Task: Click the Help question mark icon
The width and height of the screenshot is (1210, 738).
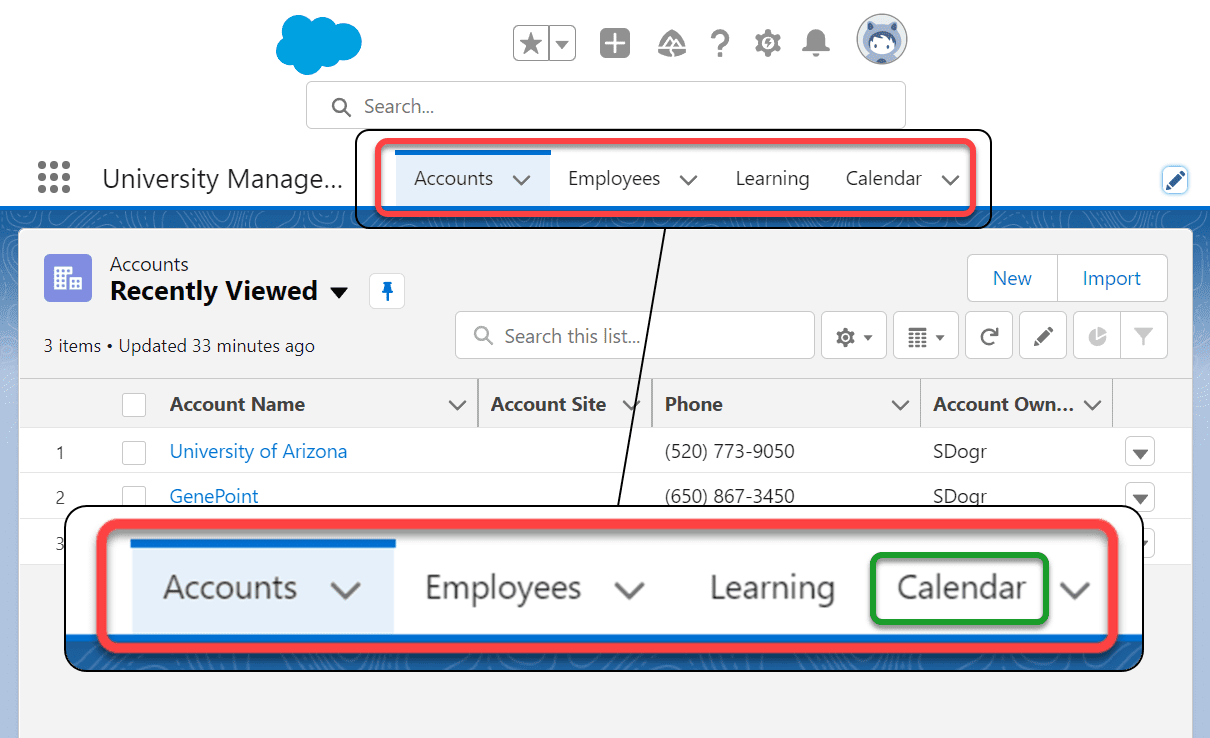Action: (720, 42)
